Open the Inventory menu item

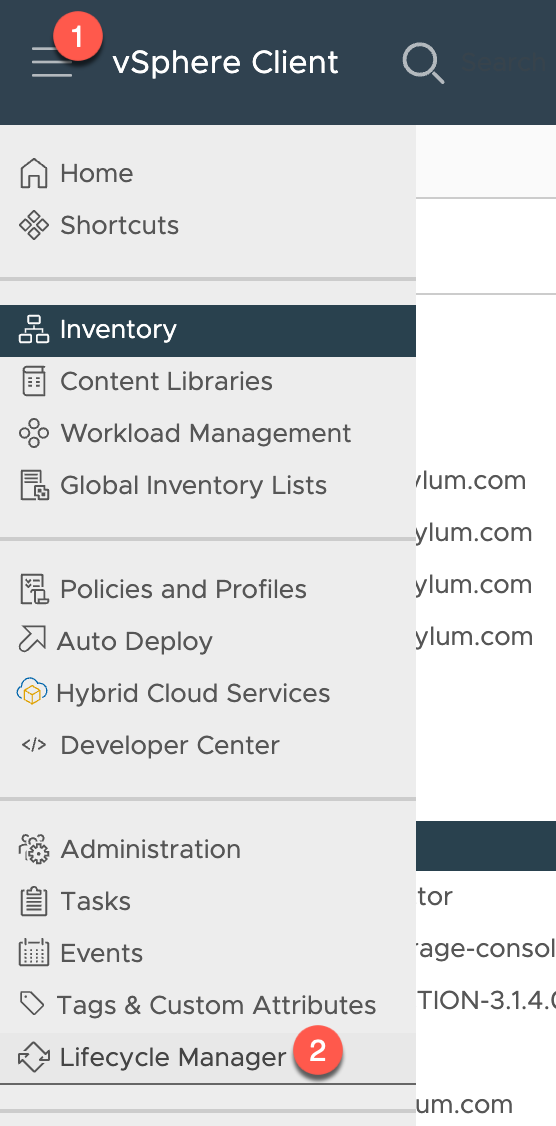coord(208,330)
